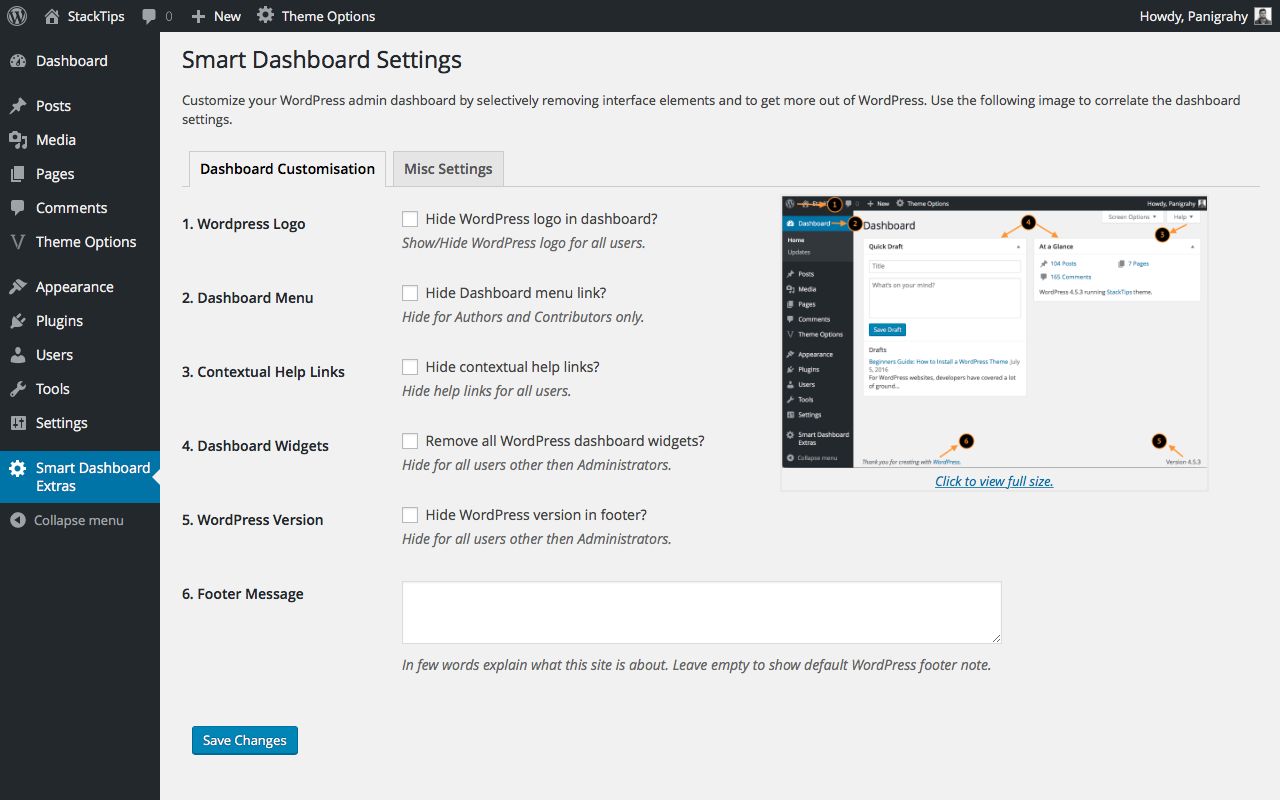Click the Theme Options gear icon in admin bar

point(265,16)
